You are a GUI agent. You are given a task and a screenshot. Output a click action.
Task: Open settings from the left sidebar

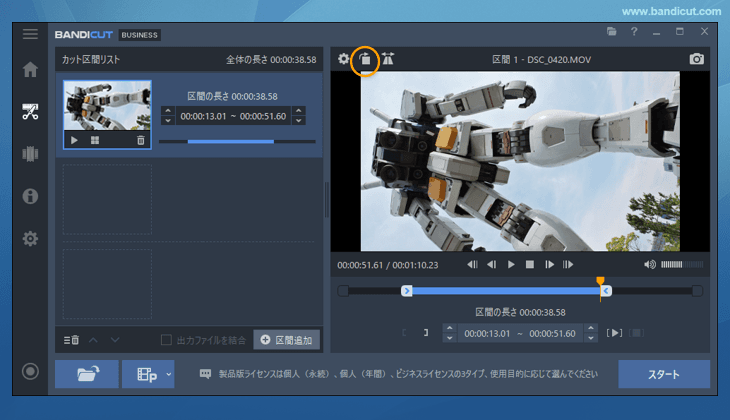[x=30, y=238]
